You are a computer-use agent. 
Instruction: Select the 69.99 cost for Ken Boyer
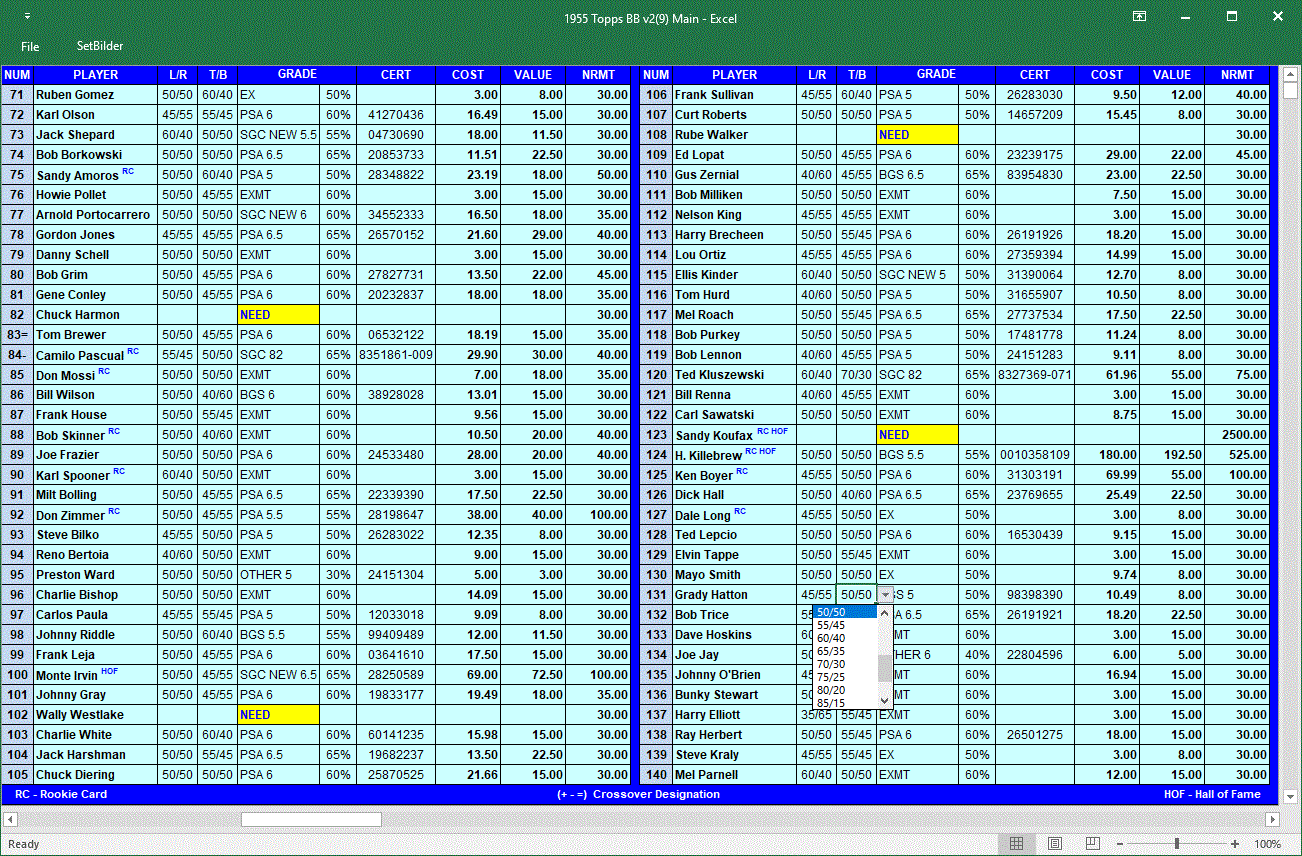coord(1107,475)
